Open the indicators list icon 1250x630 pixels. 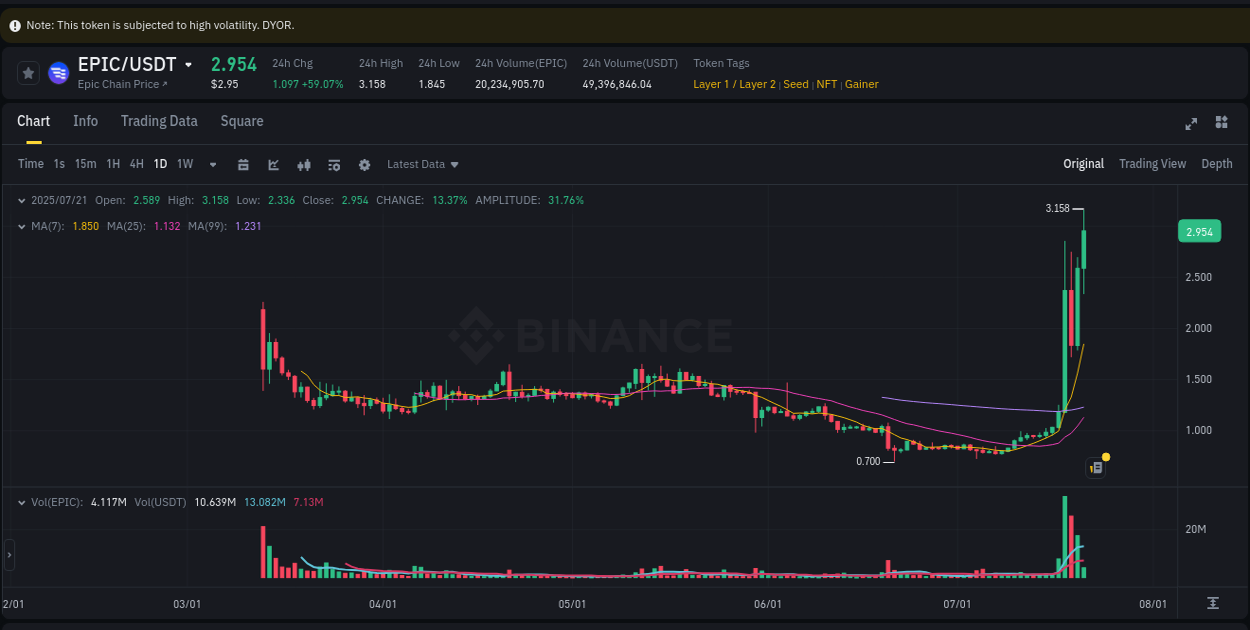[333, 164]
